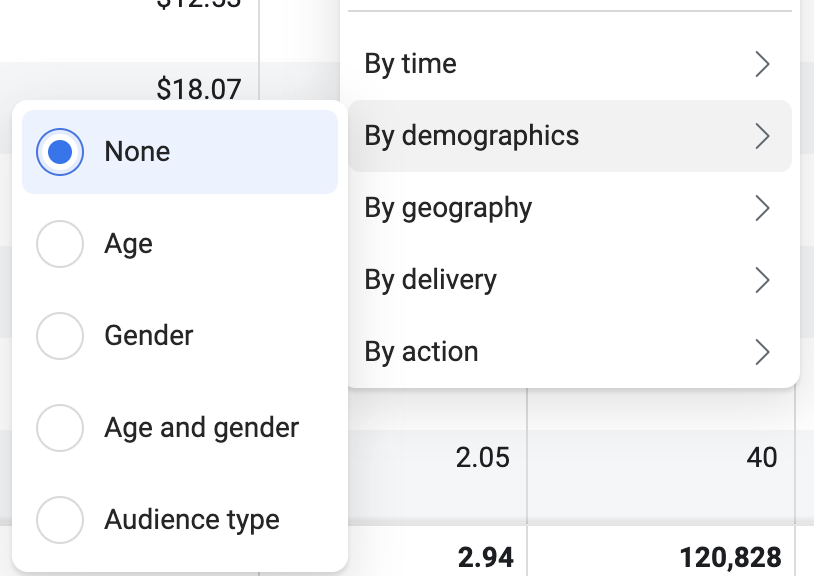This screenshot has width=814, height=576.
Task: Open the By time breakdown submenu
Action: pyautogui.click(x=569, y=64)
